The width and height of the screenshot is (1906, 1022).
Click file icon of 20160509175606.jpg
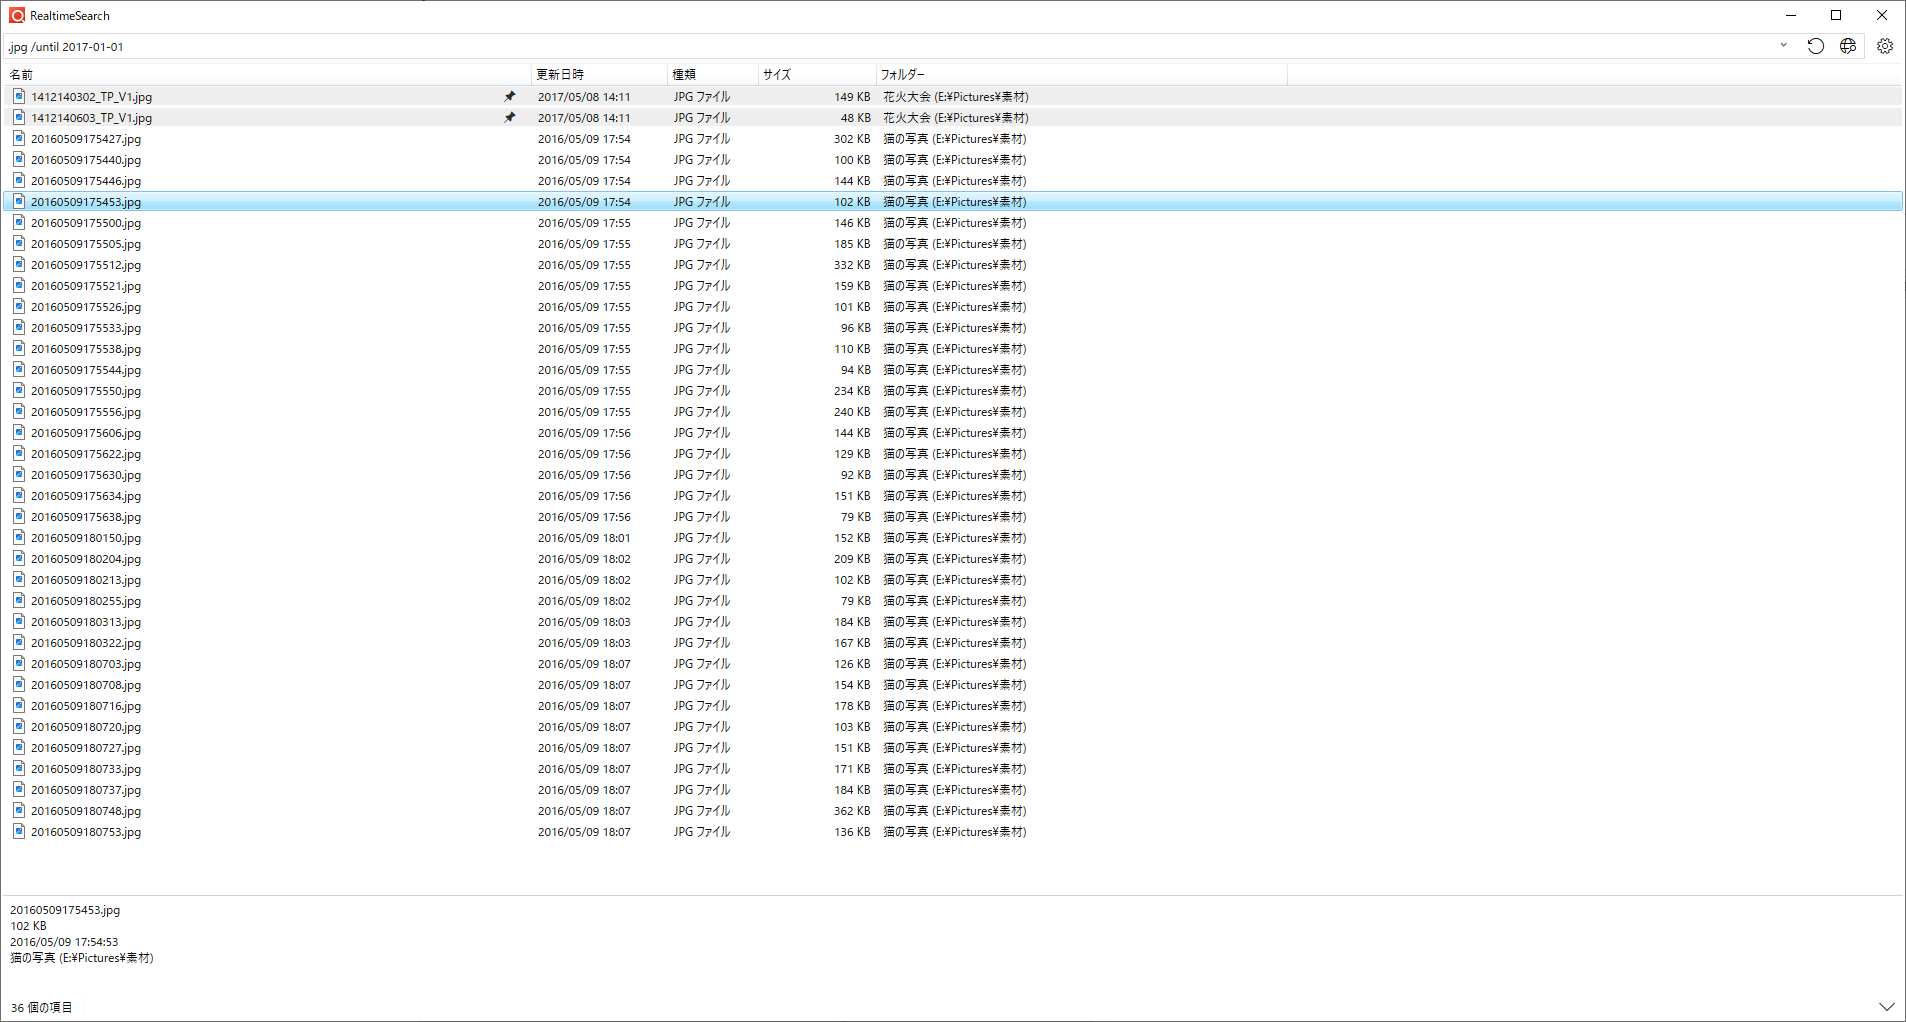coord(19,432)
